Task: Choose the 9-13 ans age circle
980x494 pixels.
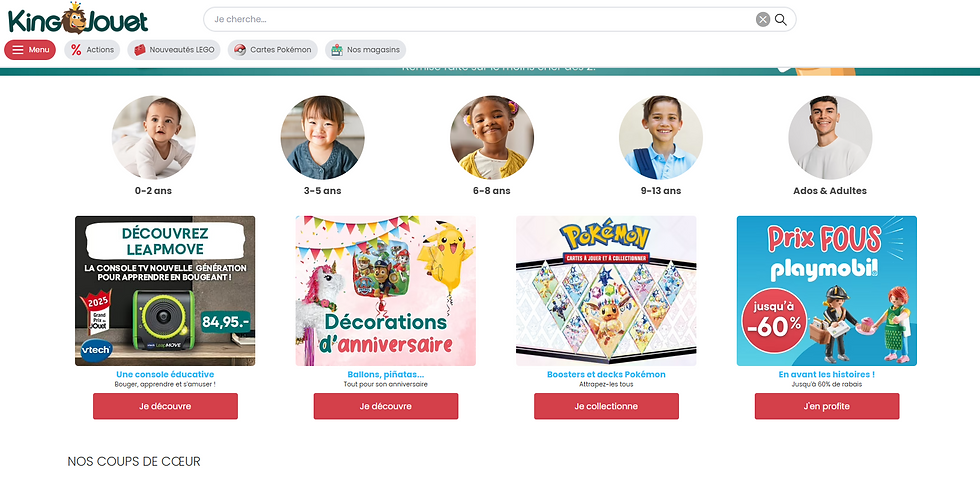Action: [x=661, y=138]
